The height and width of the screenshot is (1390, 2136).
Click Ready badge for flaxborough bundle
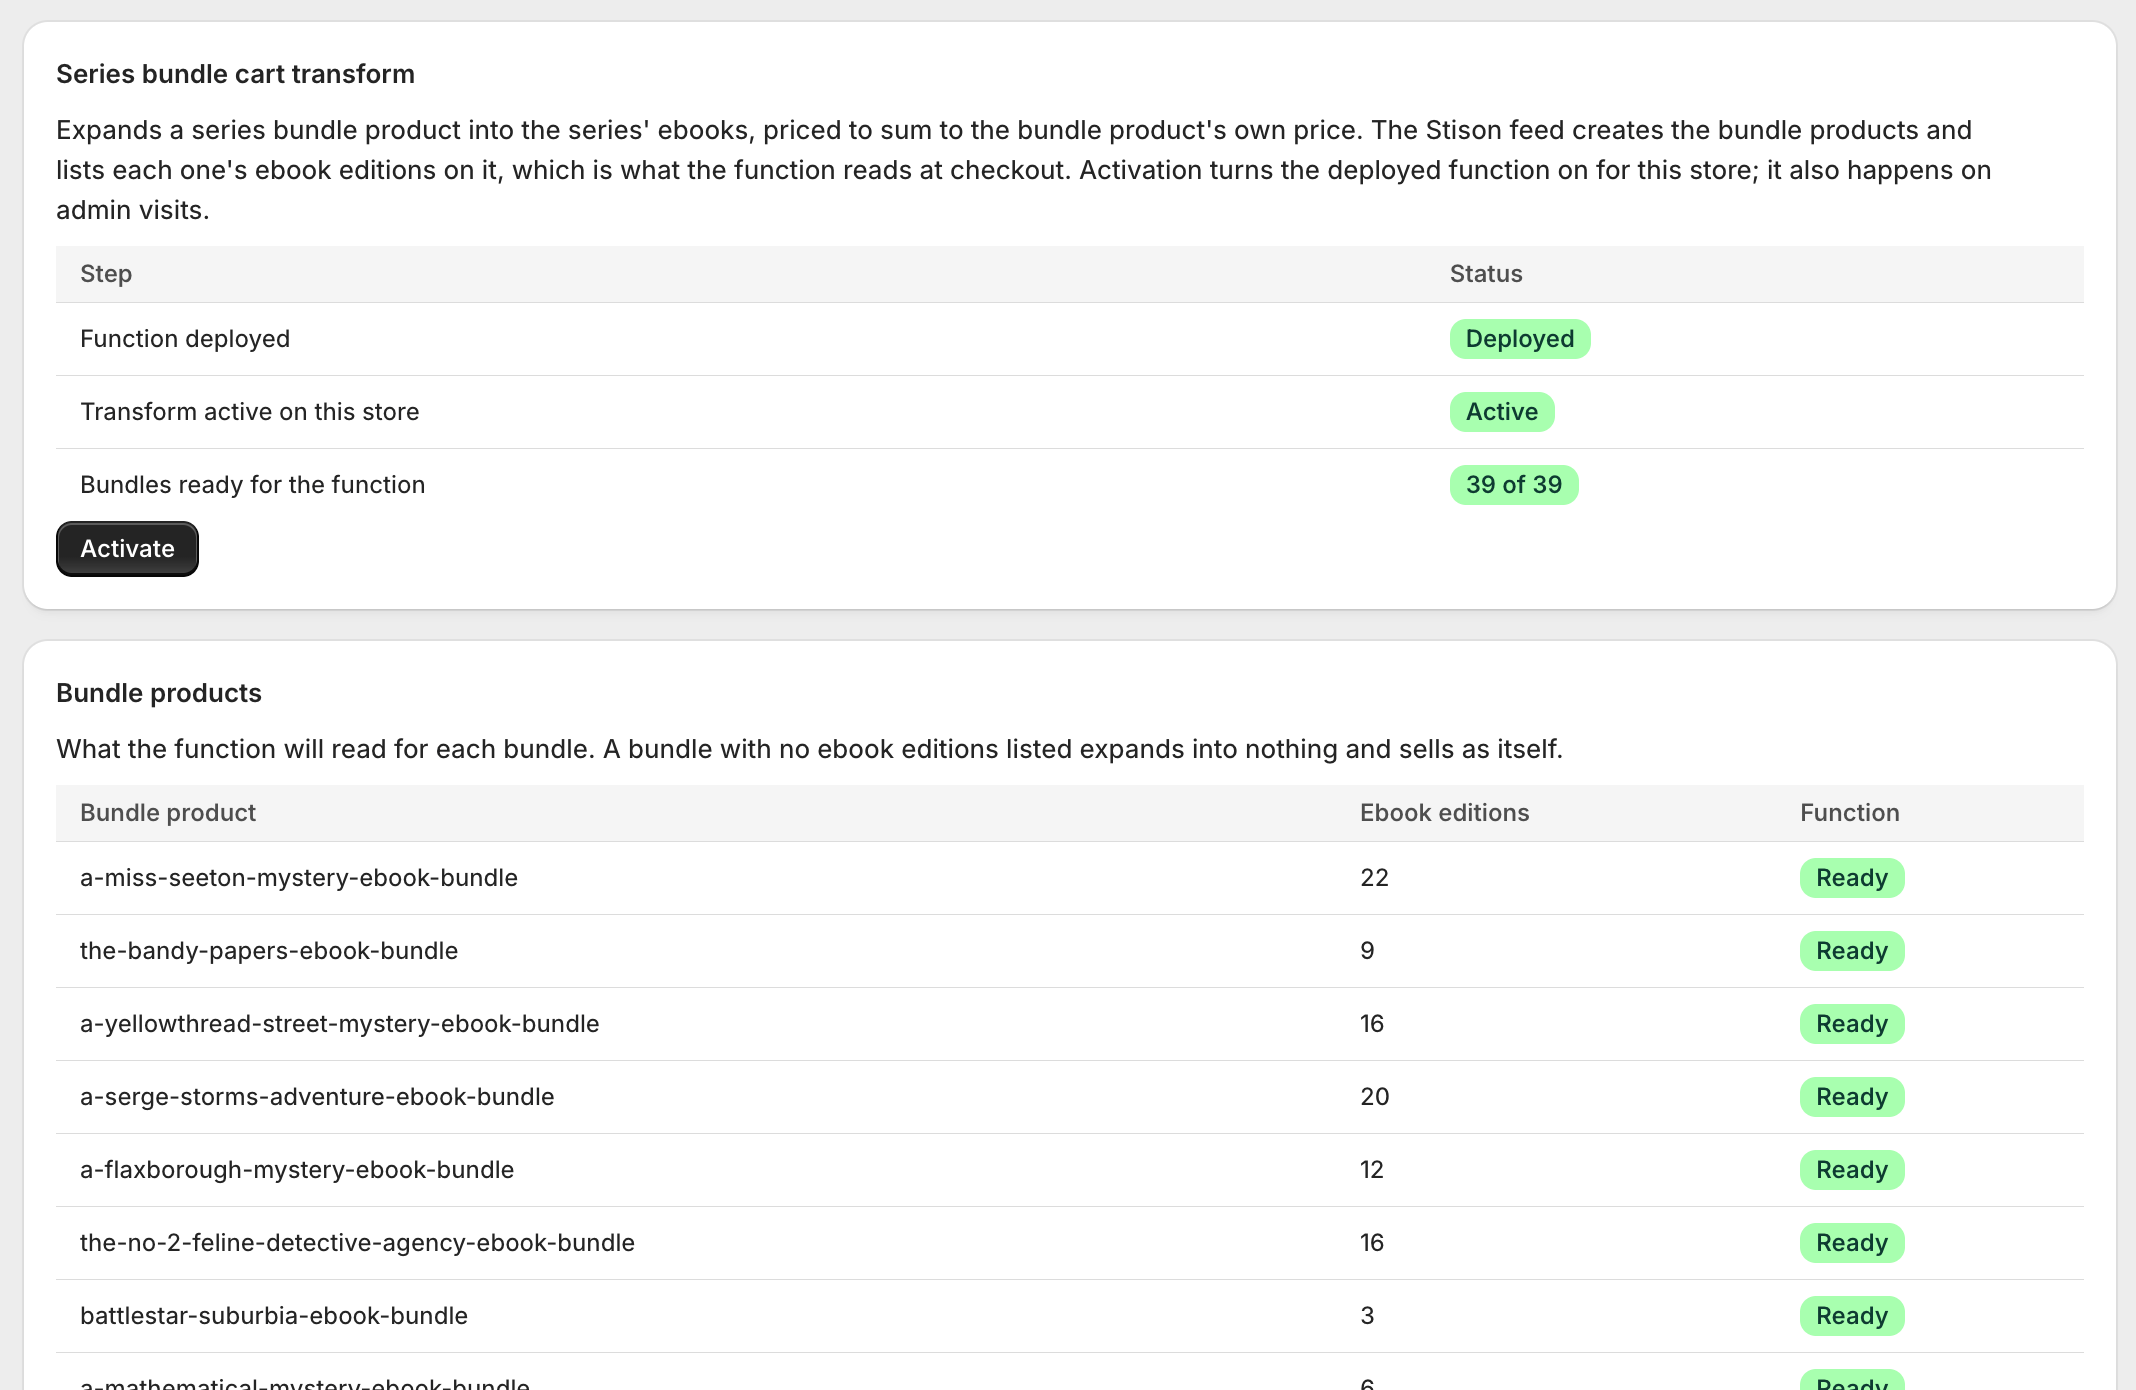1852,1170
